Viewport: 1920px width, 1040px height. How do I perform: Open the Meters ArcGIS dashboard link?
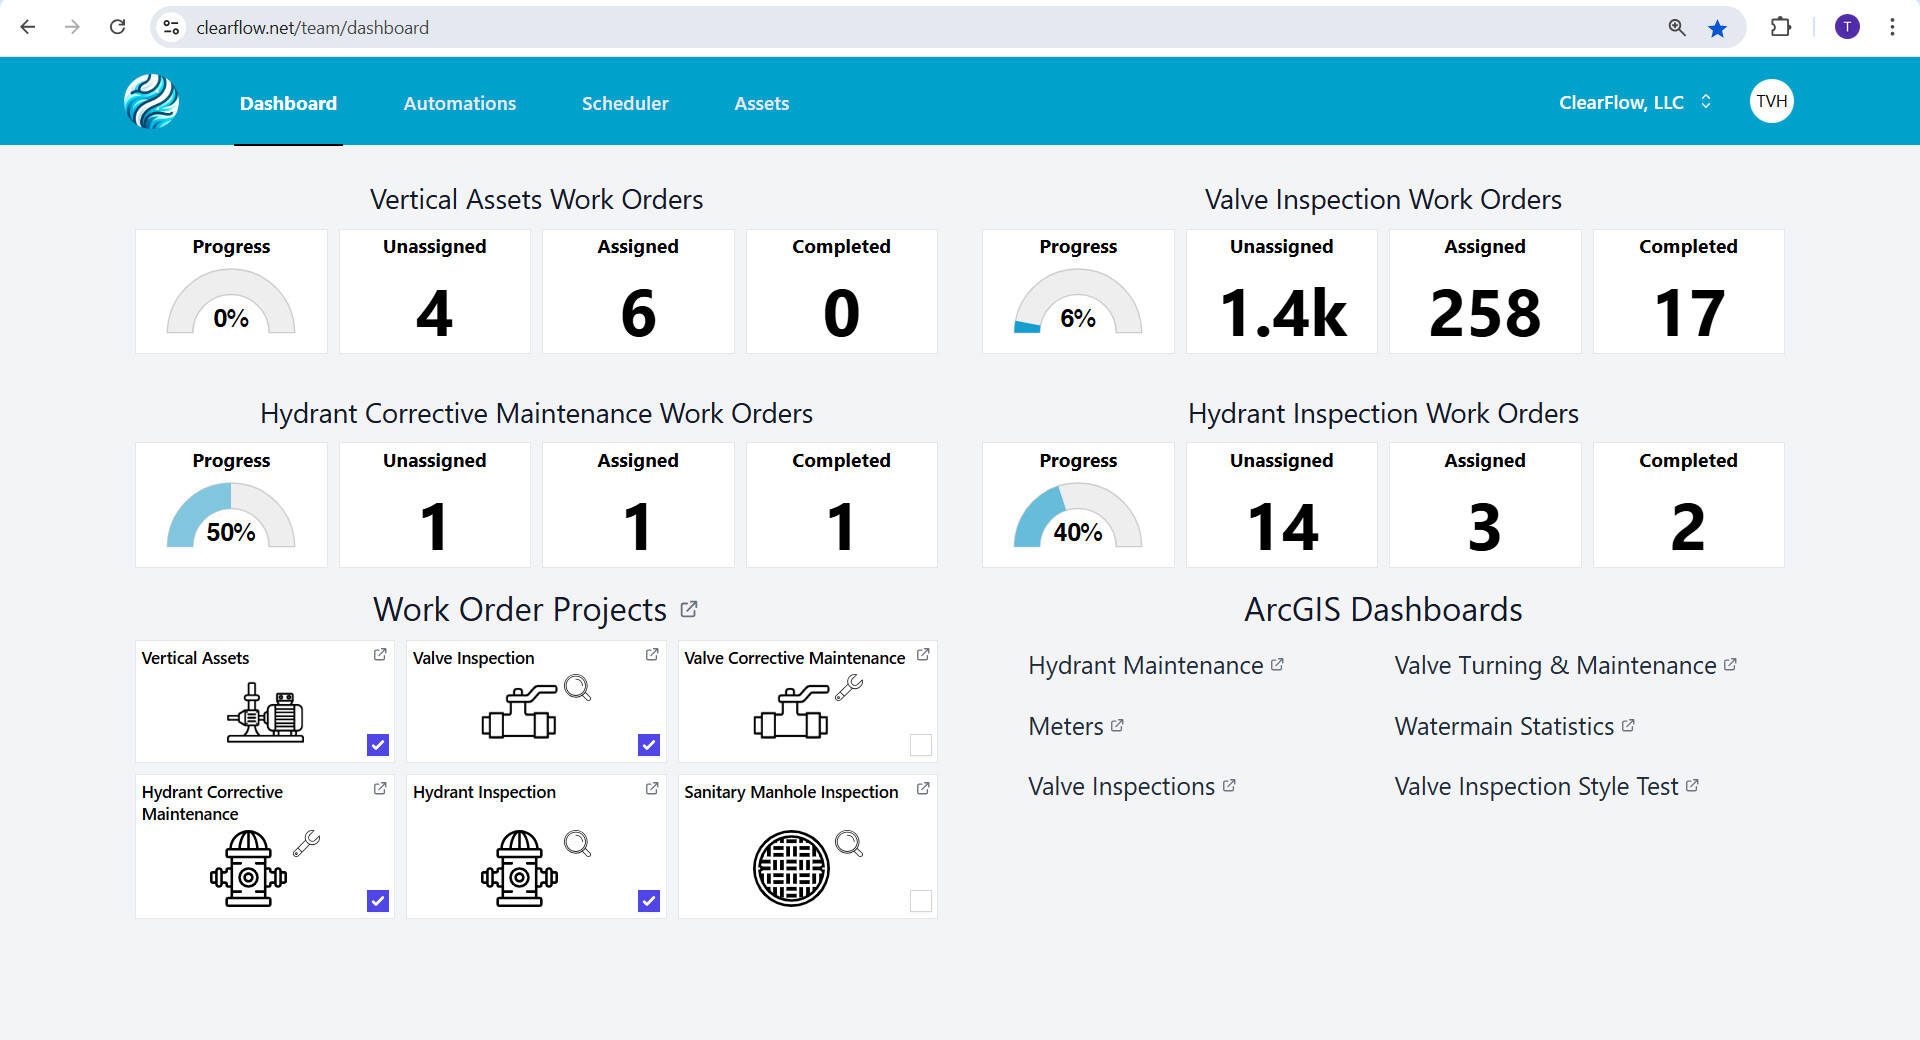coord(1076,727)
